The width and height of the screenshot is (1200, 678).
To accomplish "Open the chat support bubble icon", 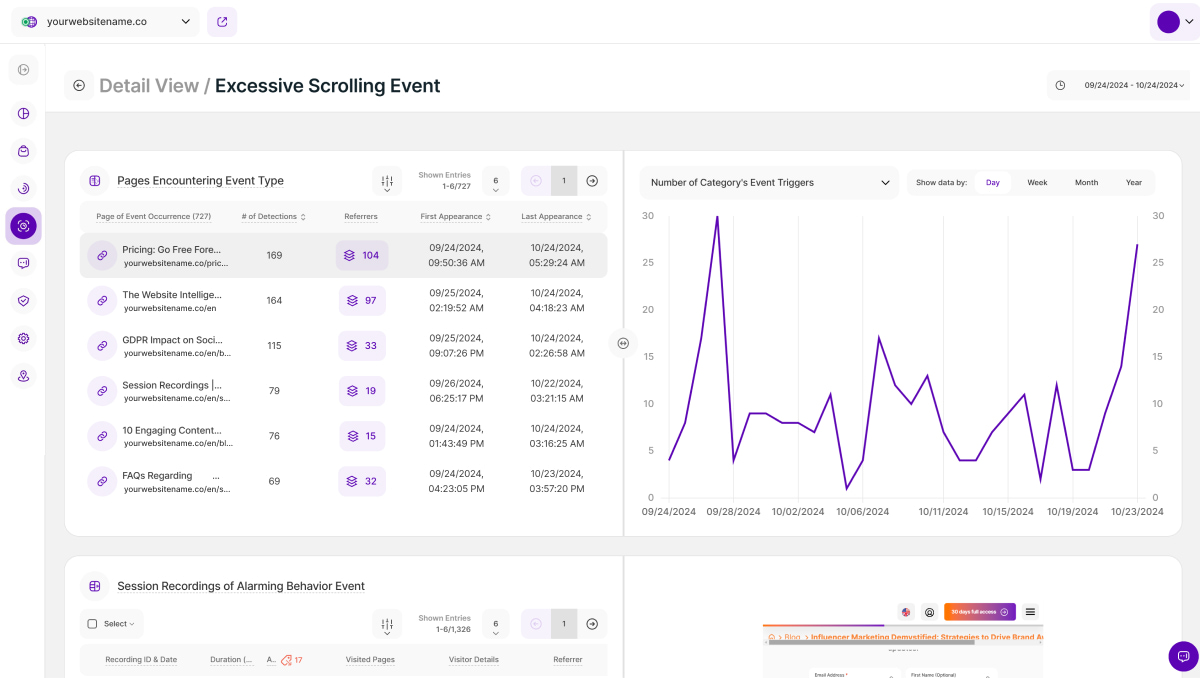I will 1183,656.
